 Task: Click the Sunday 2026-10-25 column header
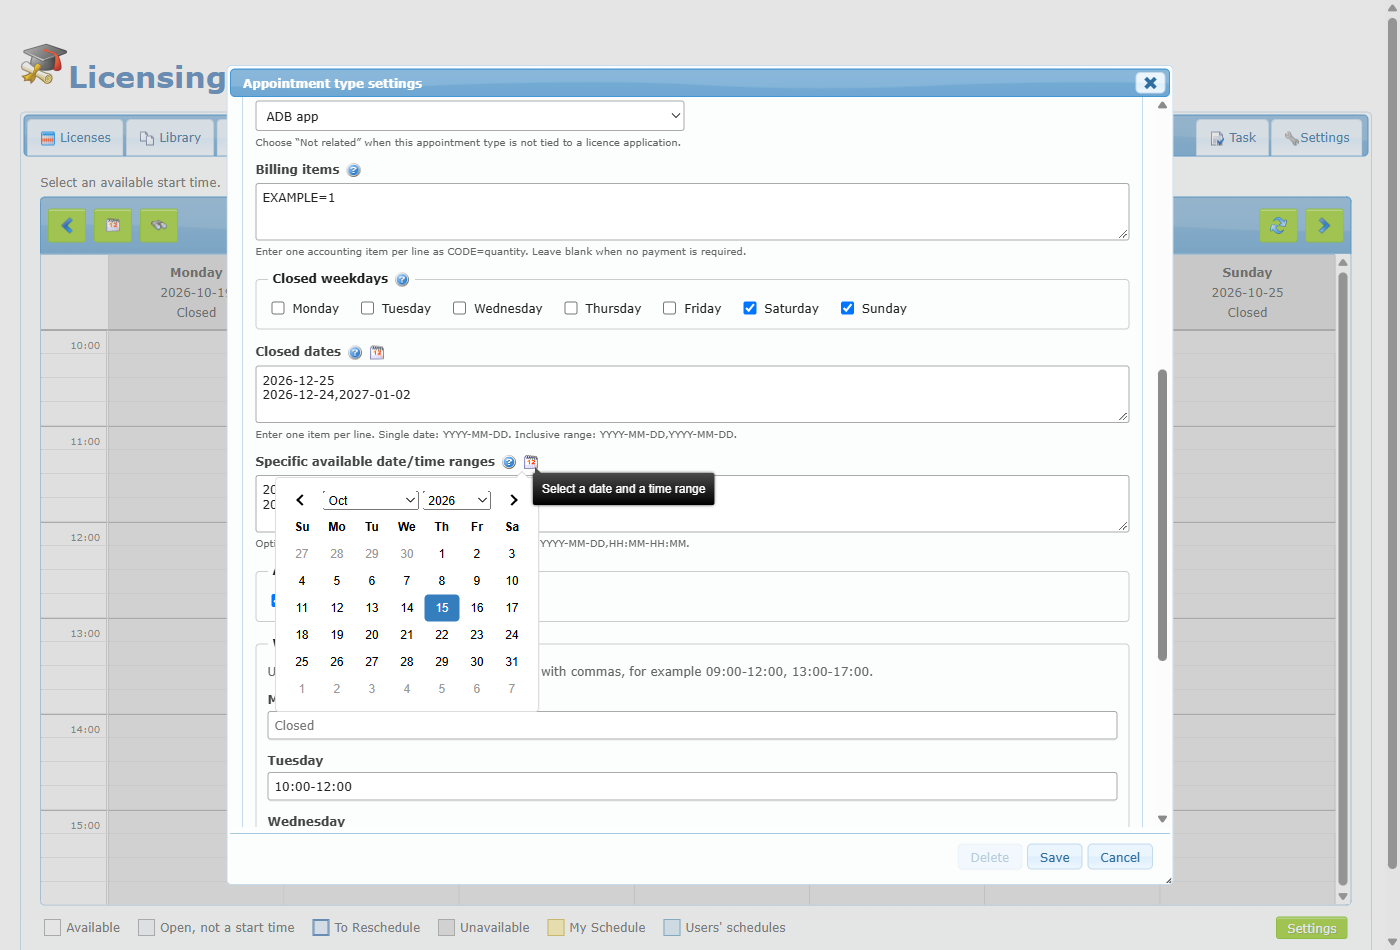[1247, 292]
